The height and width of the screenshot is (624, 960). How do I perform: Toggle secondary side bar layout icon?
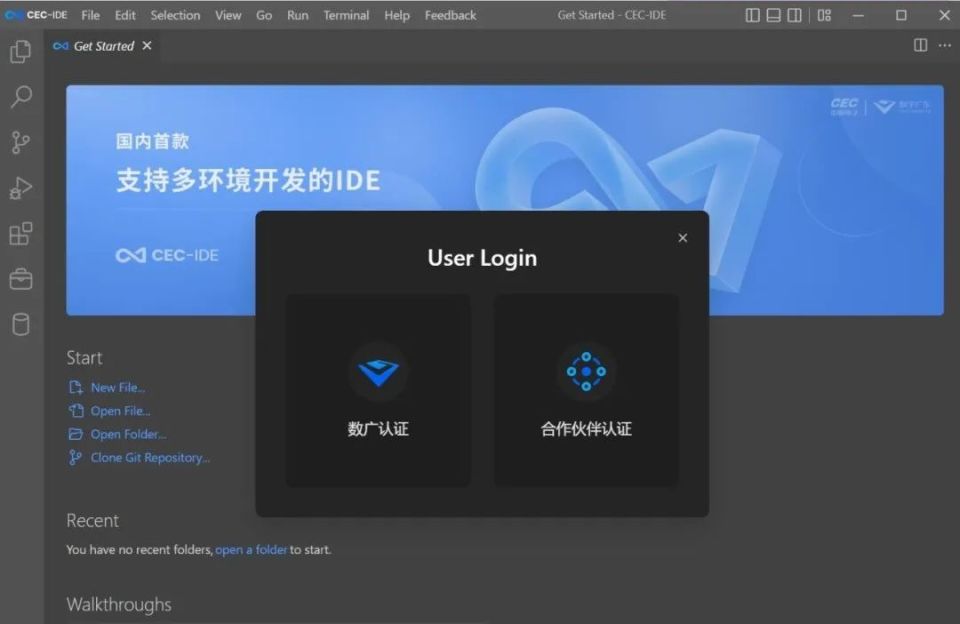794,15
